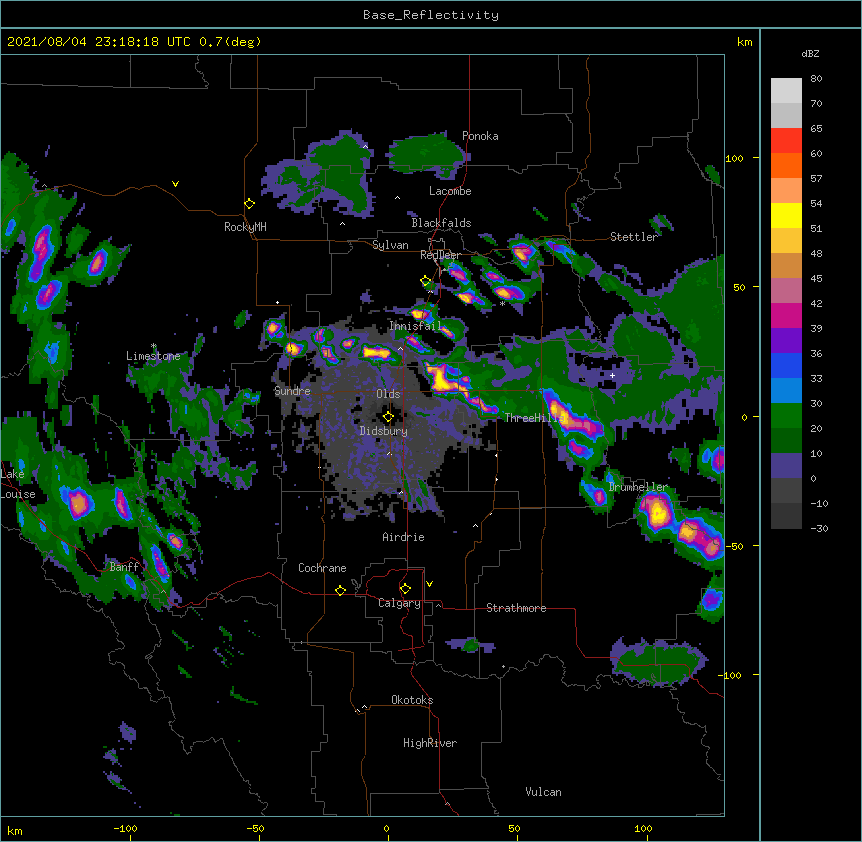Click the Lake Louise label
862x842 pixels.
18,484
